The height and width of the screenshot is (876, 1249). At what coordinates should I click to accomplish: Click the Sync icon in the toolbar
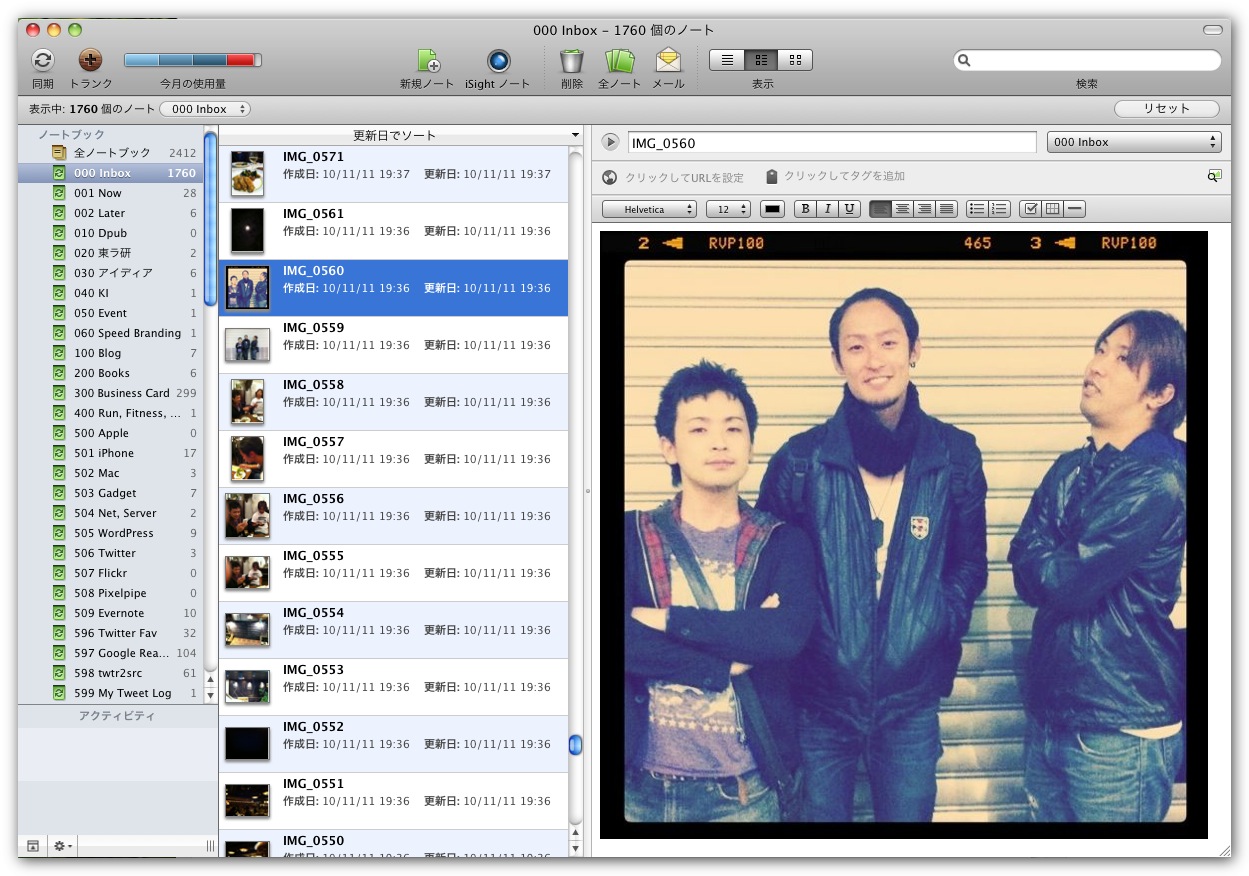42,61
